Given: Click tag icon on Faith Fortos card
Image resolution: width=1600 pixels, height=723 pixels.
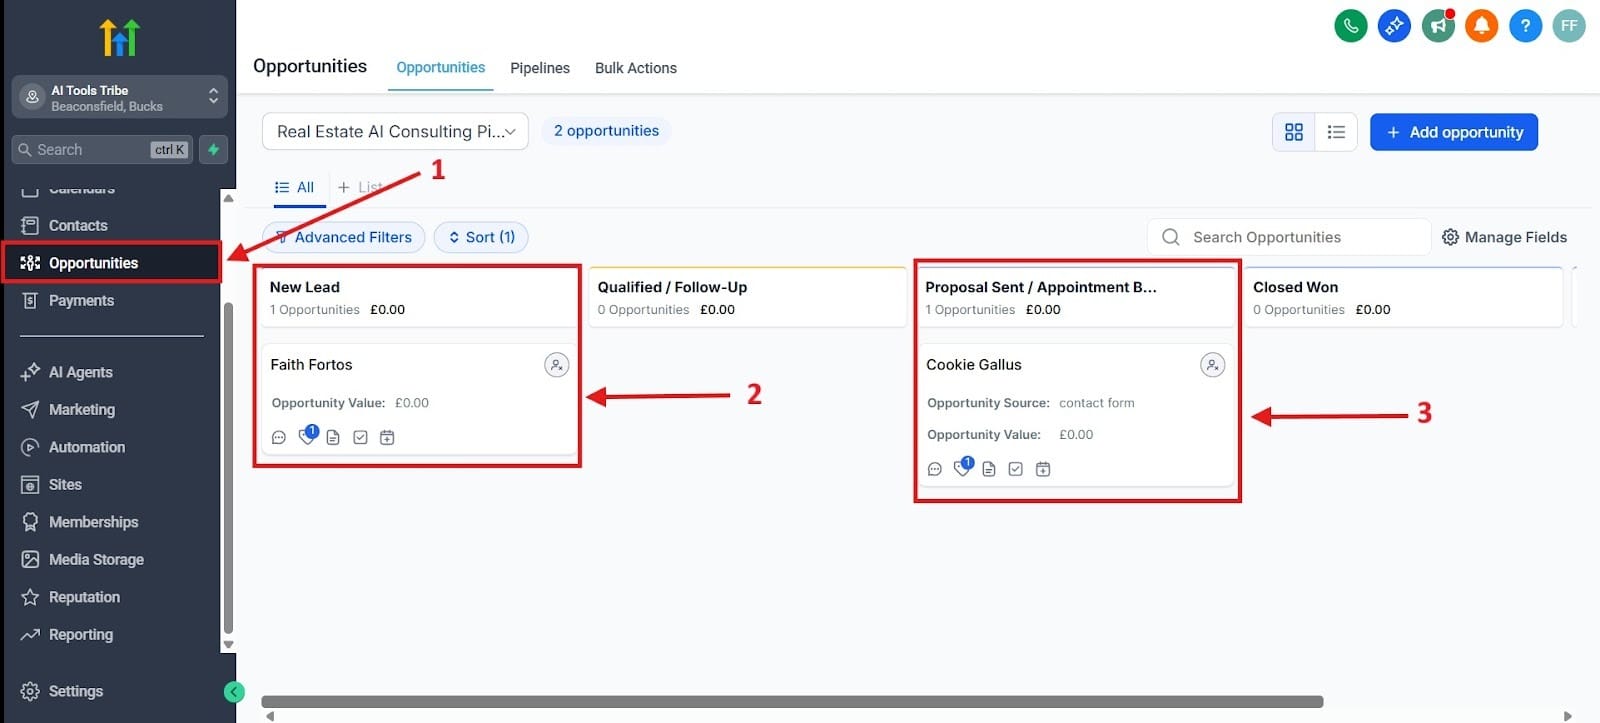Looking at the screenshot, I should [x=307, y=436].
